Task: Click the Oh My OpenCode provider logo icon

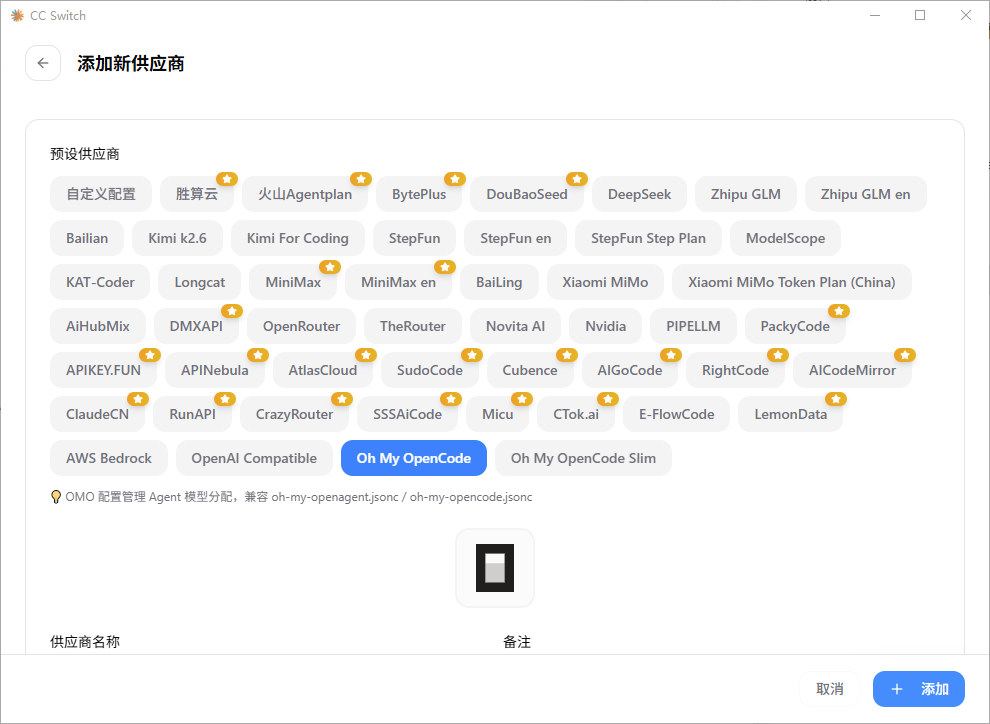Action: 495,568
